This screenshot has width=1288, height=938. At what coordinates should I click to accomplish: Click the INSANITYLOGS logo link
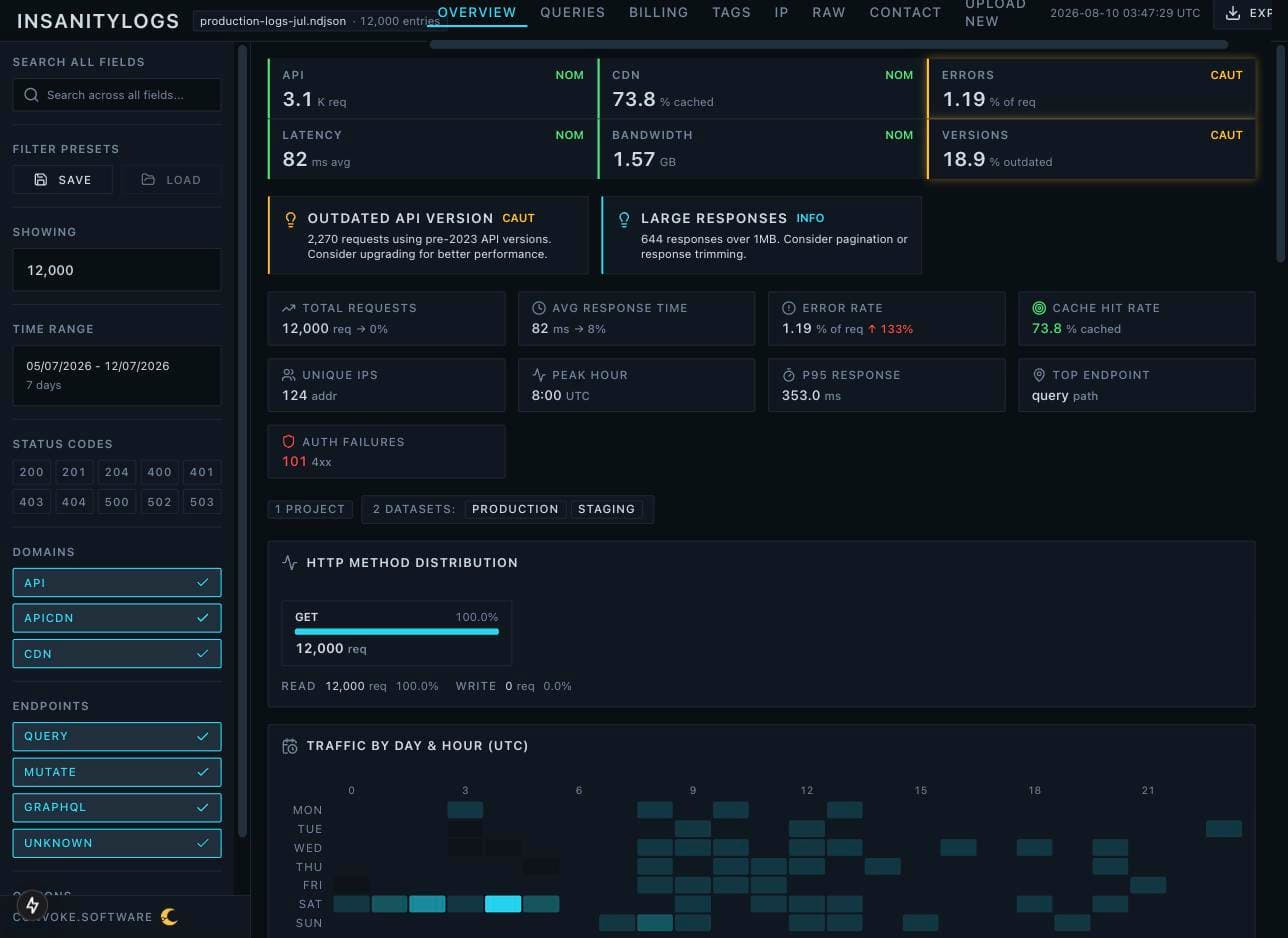tap(98, 20)
